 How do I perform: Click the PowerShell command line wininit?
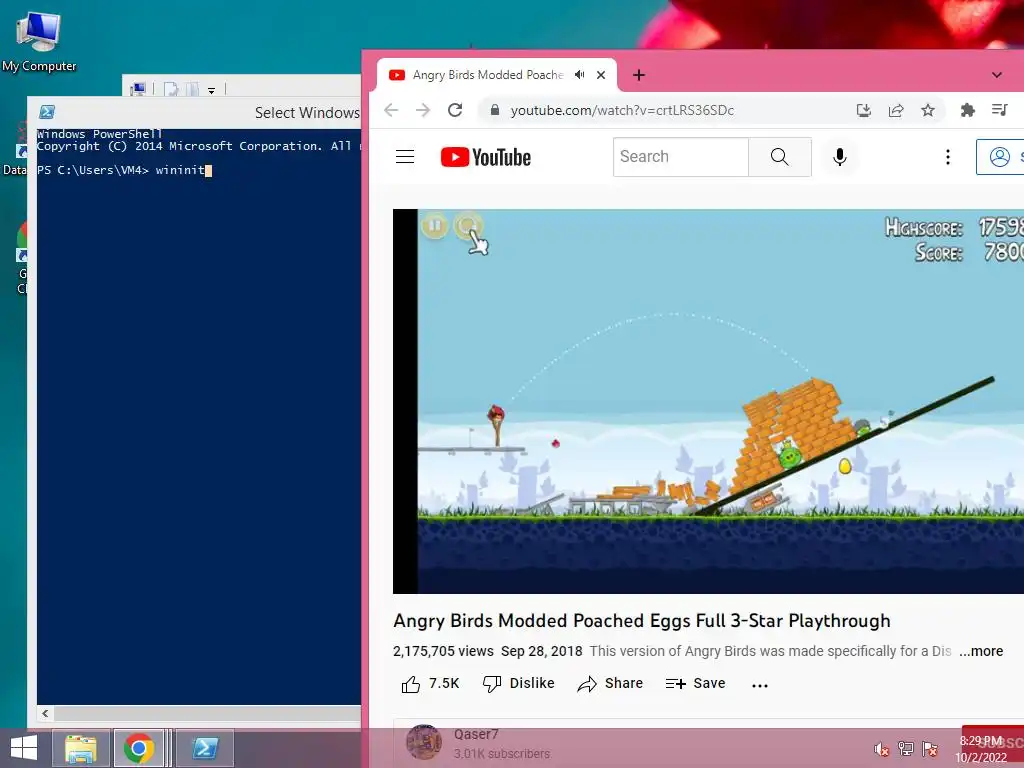(180, 170)
